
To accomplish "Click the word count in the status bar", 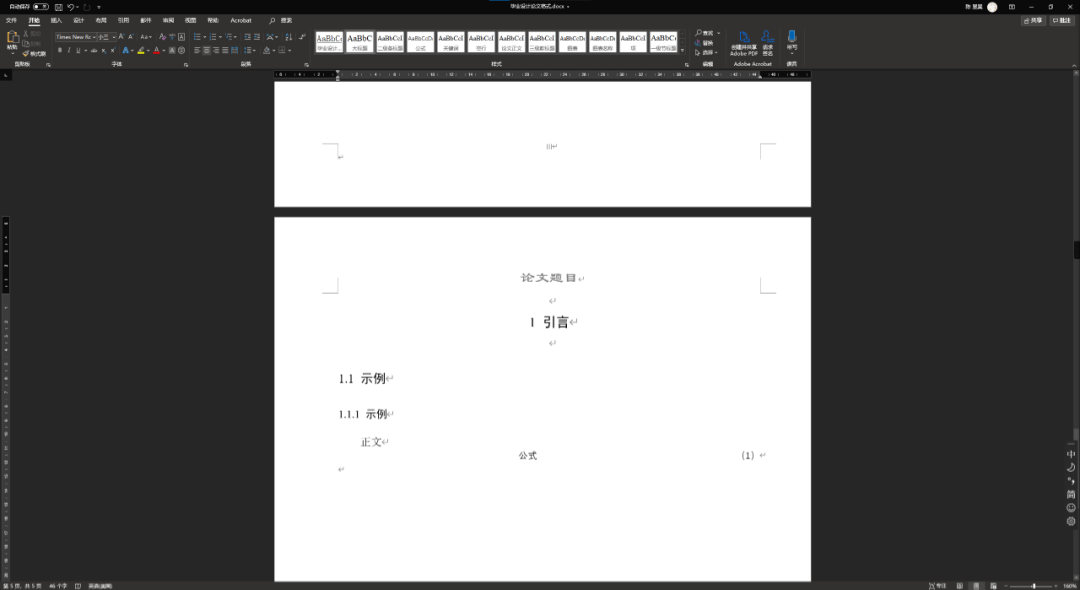I will (58, 586).
